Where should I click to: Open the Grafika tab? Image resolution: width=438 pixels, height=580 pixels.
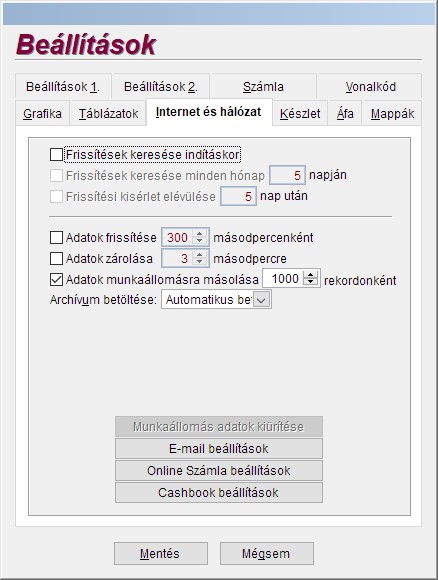[x=43, y=114]
